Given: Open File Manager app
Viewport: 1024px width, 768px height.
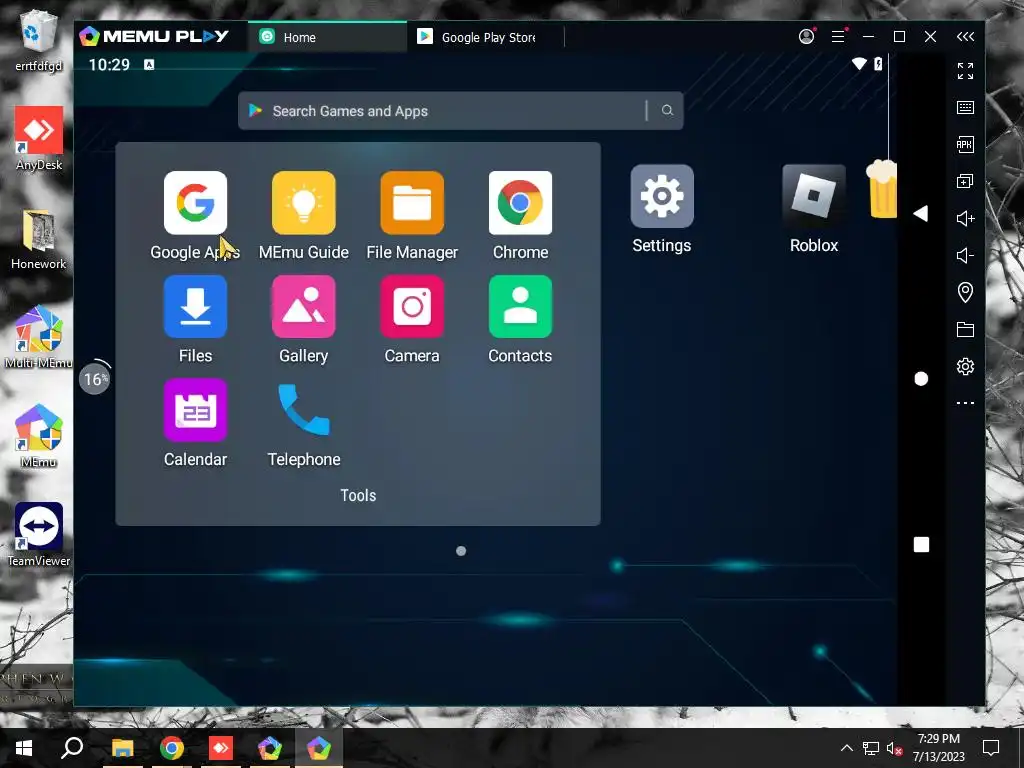Looking at the screenshot, I should click(x=412, y=203).
